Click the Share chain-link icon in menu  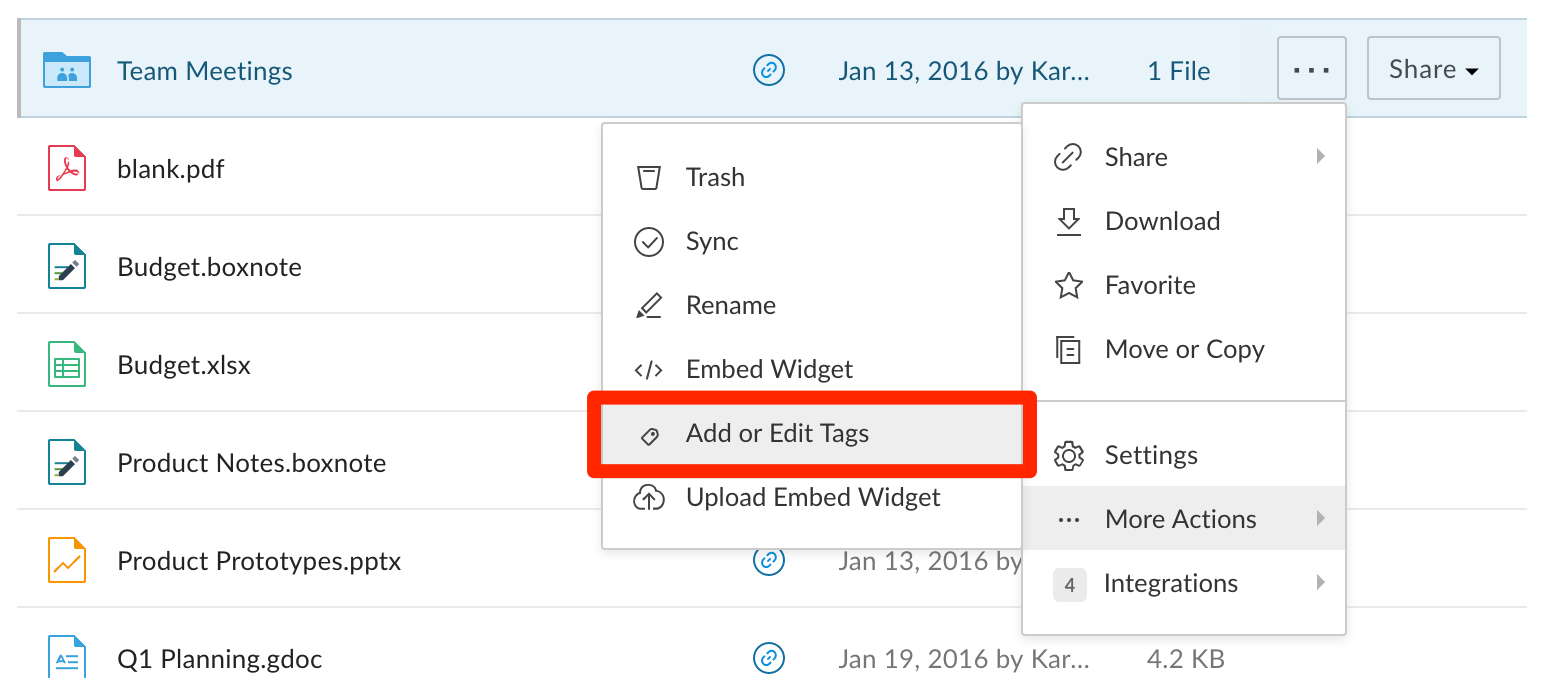point(1069,158)
